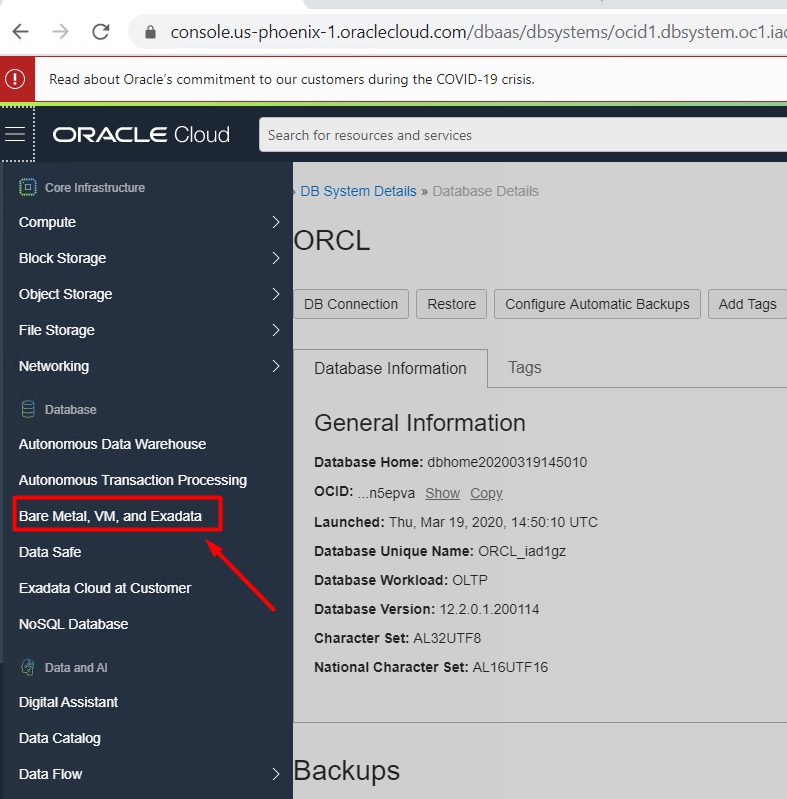This screenshot has width=787, height=799.
Task: Open Data Catalog menu item
Action: 60,738
